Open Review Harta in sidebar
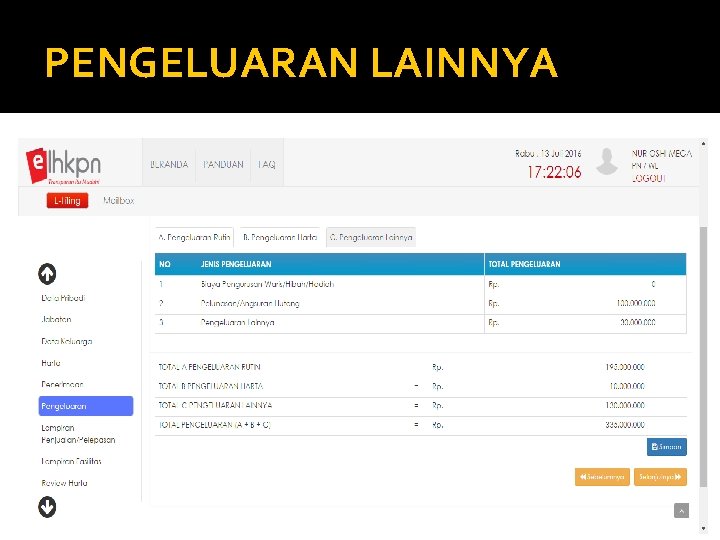The height and width of the screenshot is (540, 720). [x=64, y=483]
